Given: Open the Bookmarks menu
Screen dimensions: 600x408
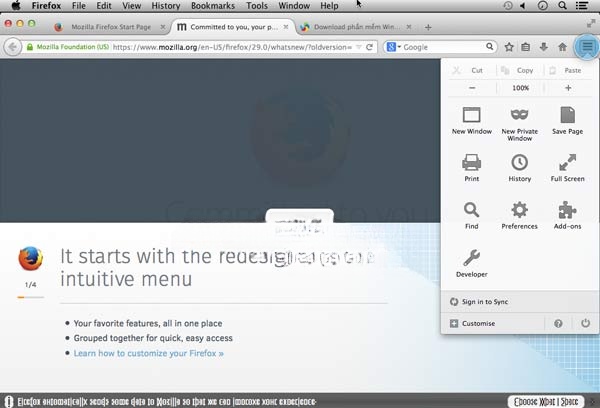Looking at the screenshot, I should pos(213,6).
